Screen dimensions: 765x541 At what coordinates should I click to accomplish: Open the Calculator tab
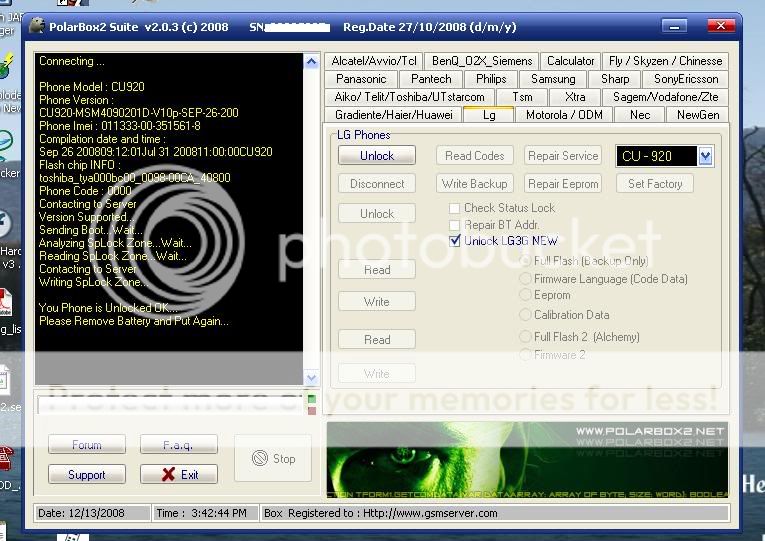(570, 61)
